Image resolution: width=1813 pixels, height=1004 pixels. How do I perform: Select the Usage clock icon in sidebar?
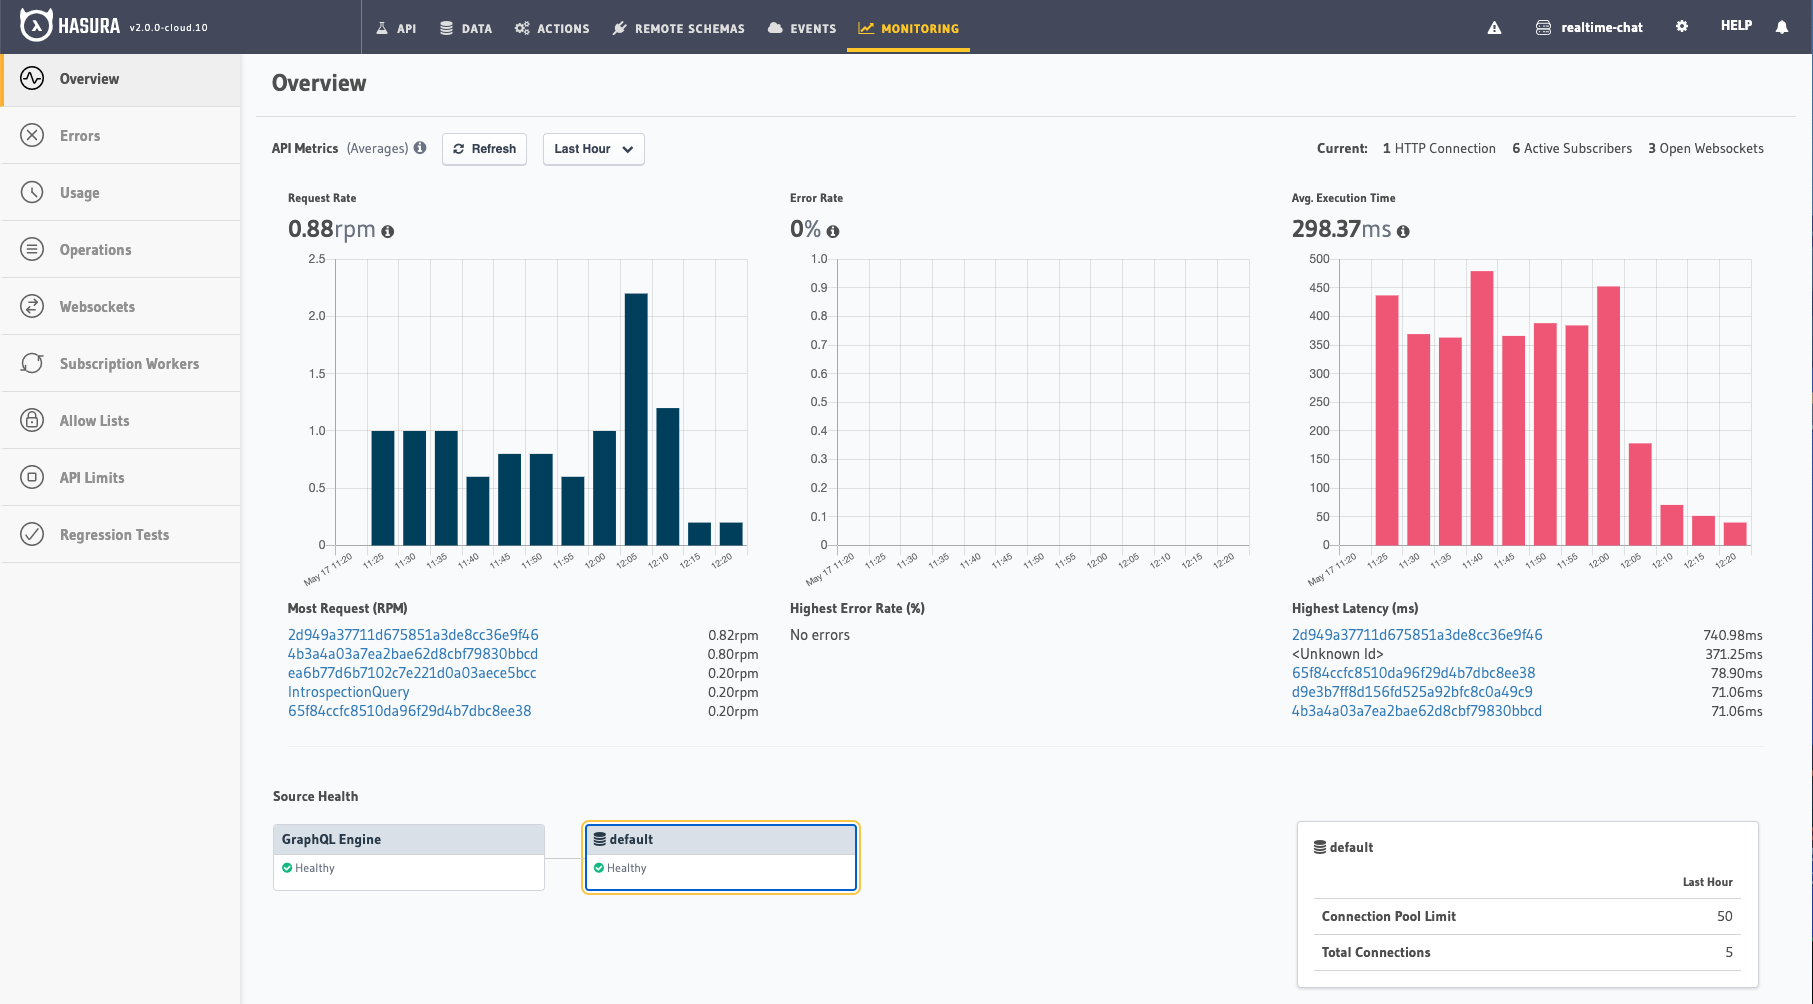click(x=33, y=192)
